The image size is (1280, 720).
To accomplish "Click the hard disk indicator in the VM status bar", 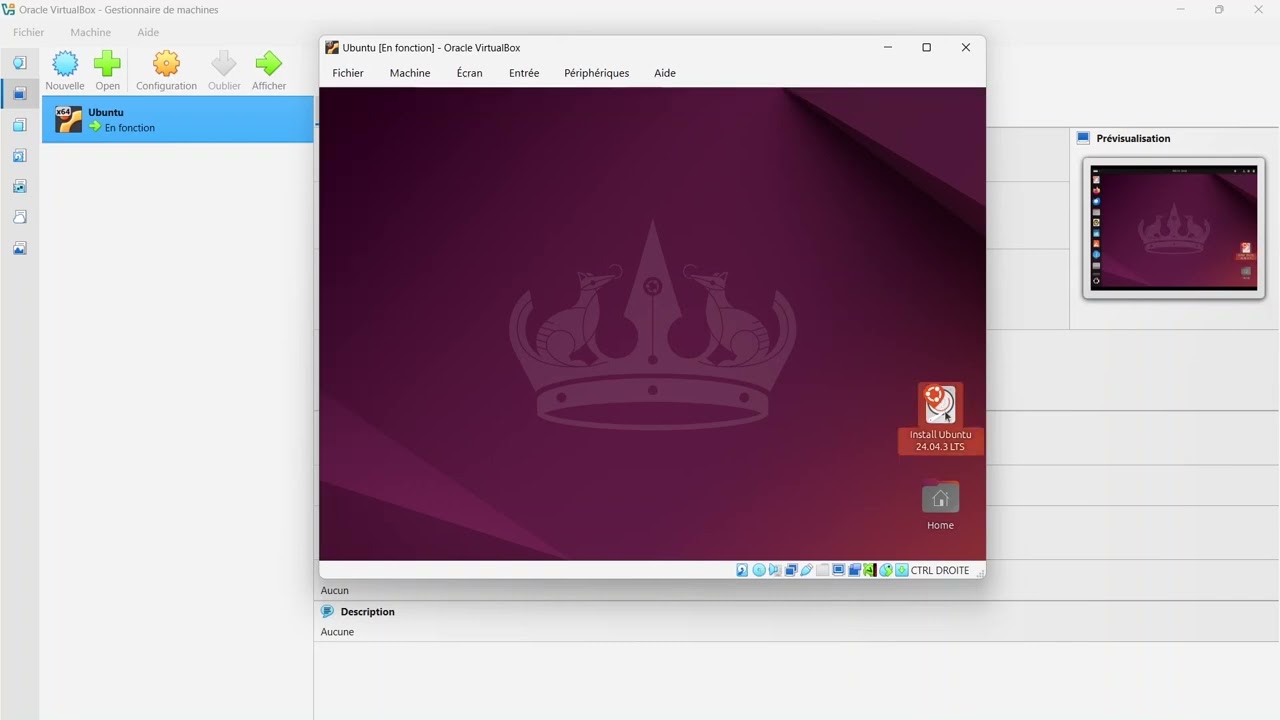I will (742, 570).
